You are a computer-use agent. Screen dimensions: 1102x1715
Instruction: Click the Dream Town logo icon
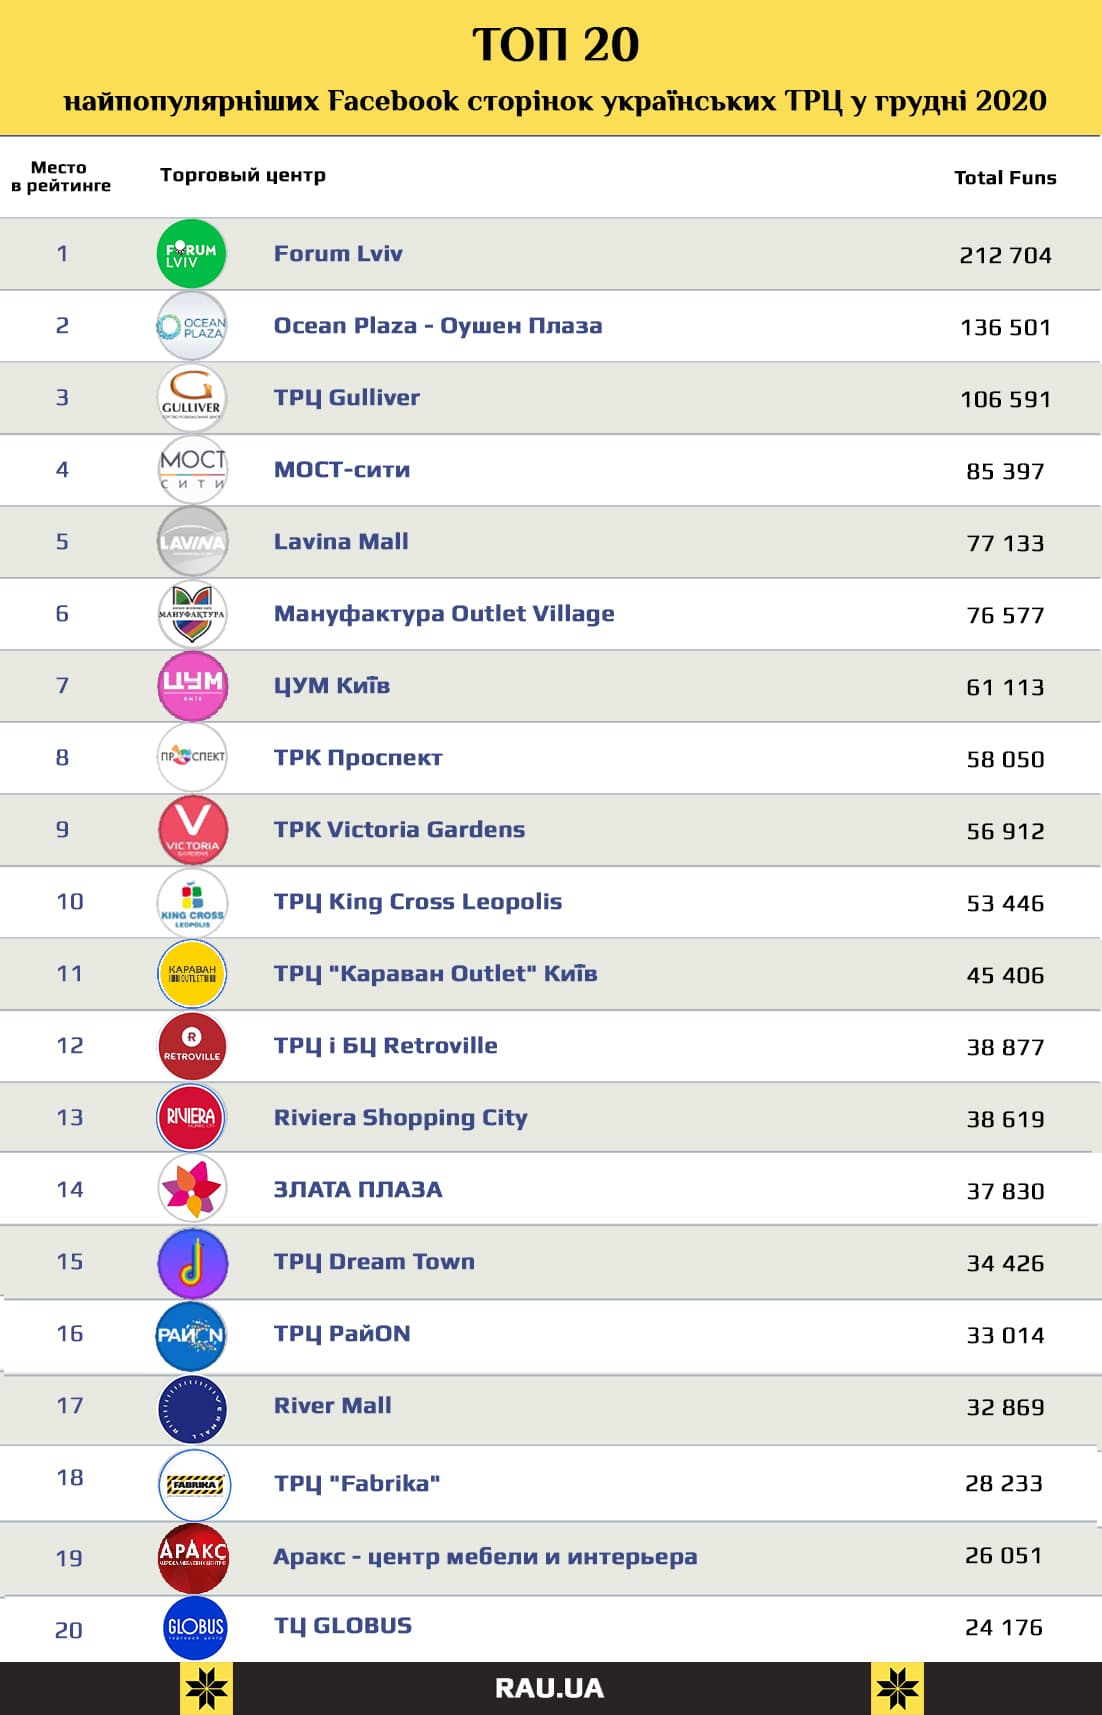click(x=192, y=1262)
